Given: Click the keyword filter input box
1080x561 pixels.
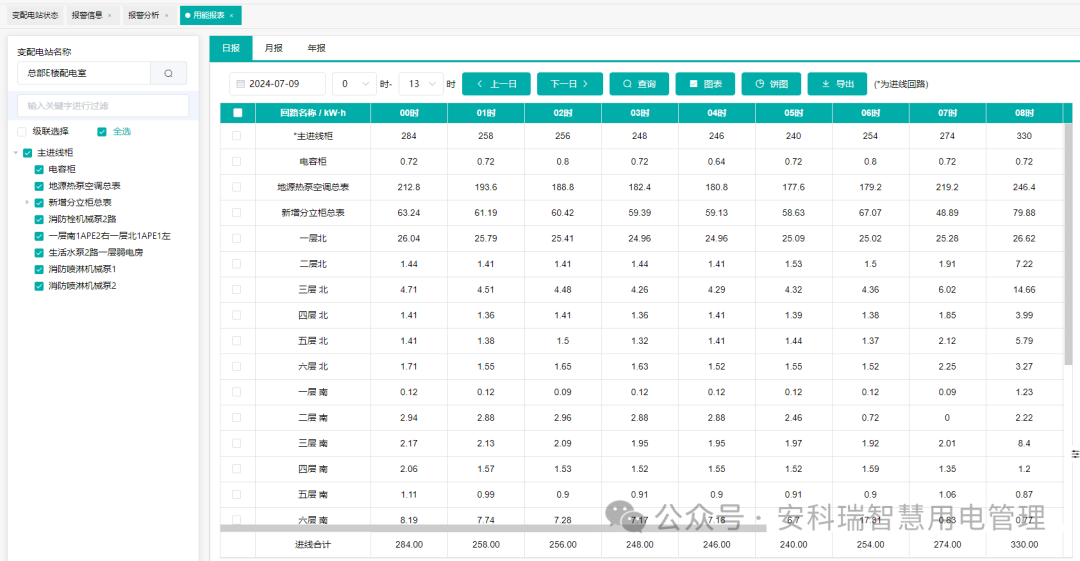Looking at the screenshot, I should click(x=103, y=105).
